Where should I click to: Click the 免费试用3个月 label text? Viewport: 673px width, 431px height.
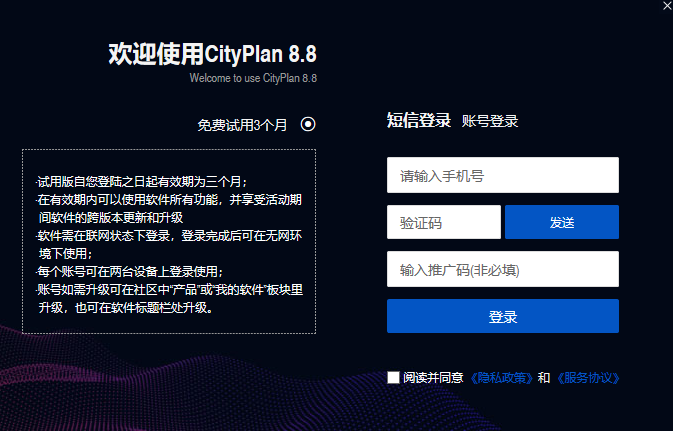pos(242,125)
